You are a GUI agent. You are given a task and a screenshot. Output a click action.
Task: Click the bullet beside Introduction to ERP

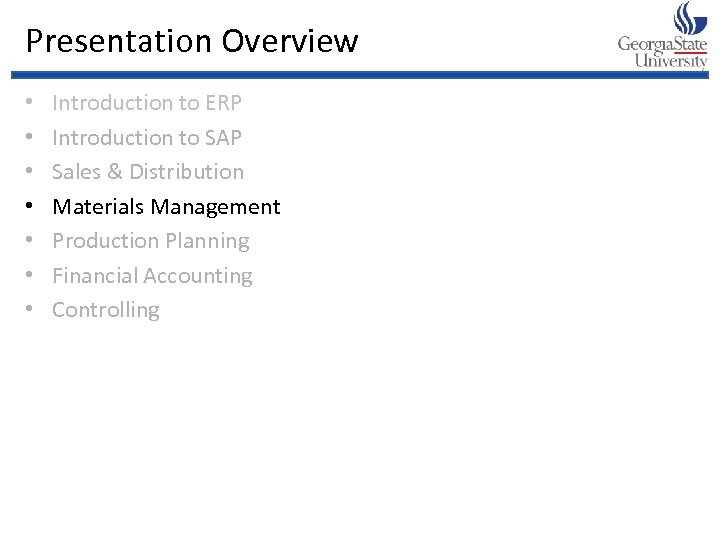tap(31, 103)
